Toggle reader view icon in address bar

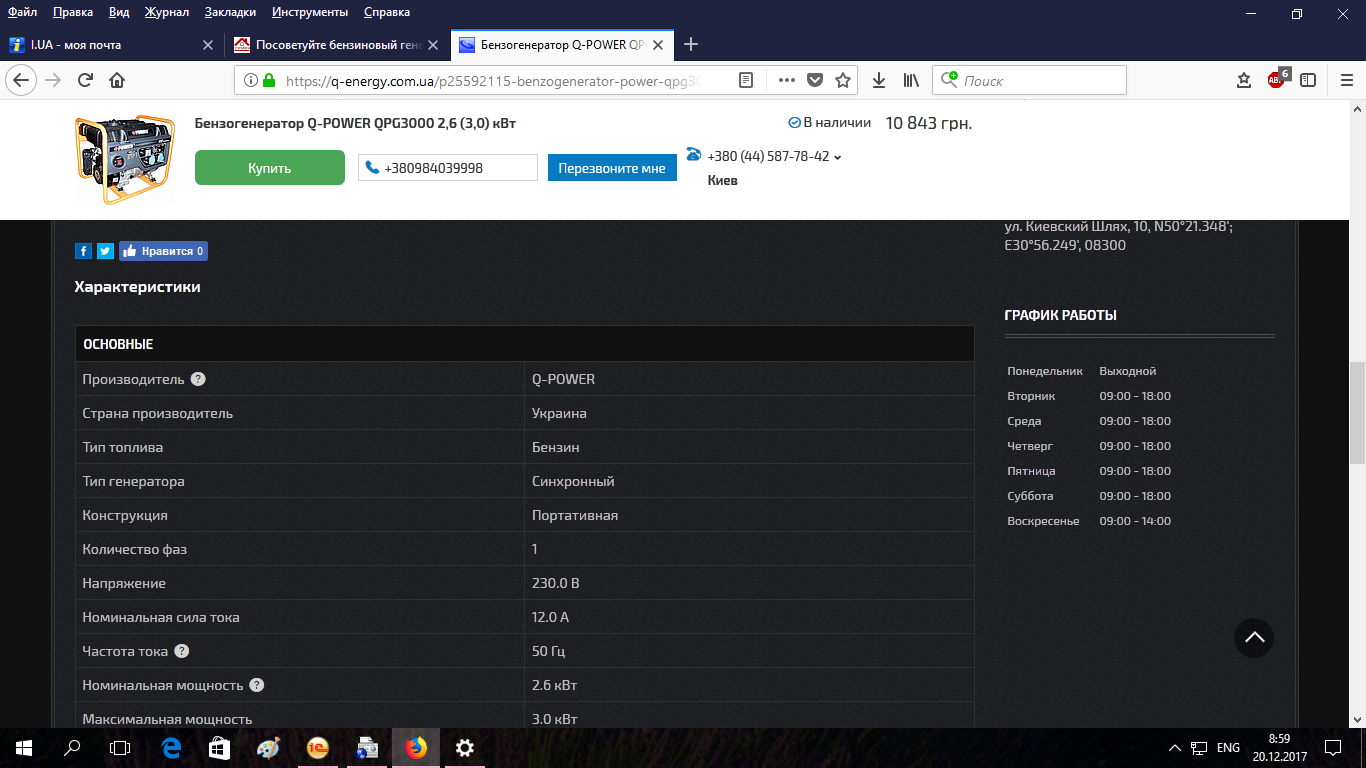click(x=746, y=80)
